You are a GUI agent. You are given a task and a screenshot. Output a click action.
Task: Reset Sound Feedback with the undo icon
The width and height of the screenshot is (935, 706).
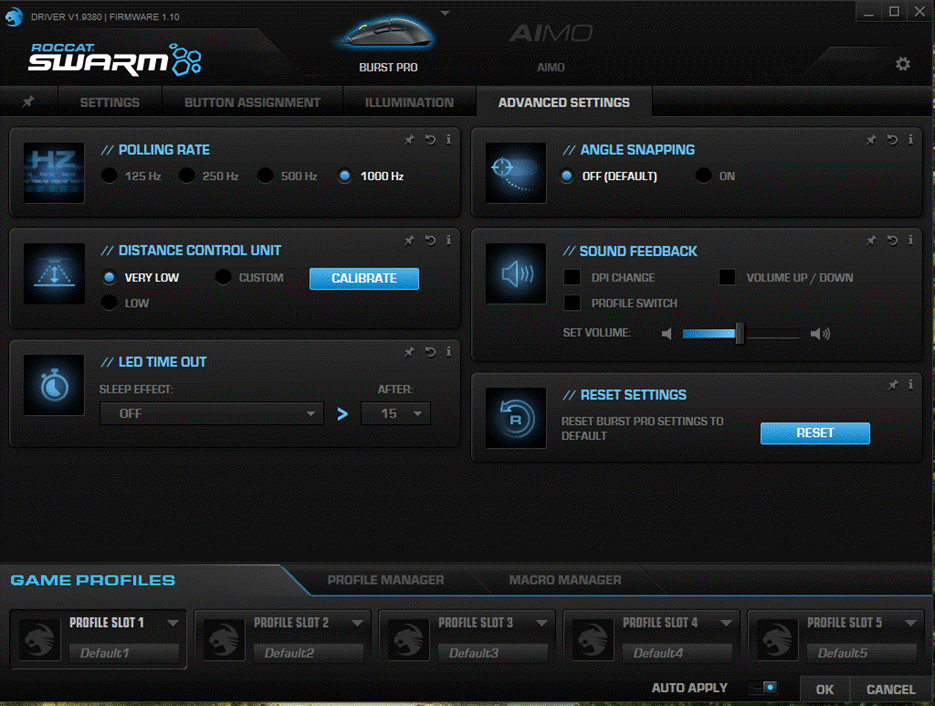tap(892, 240)
